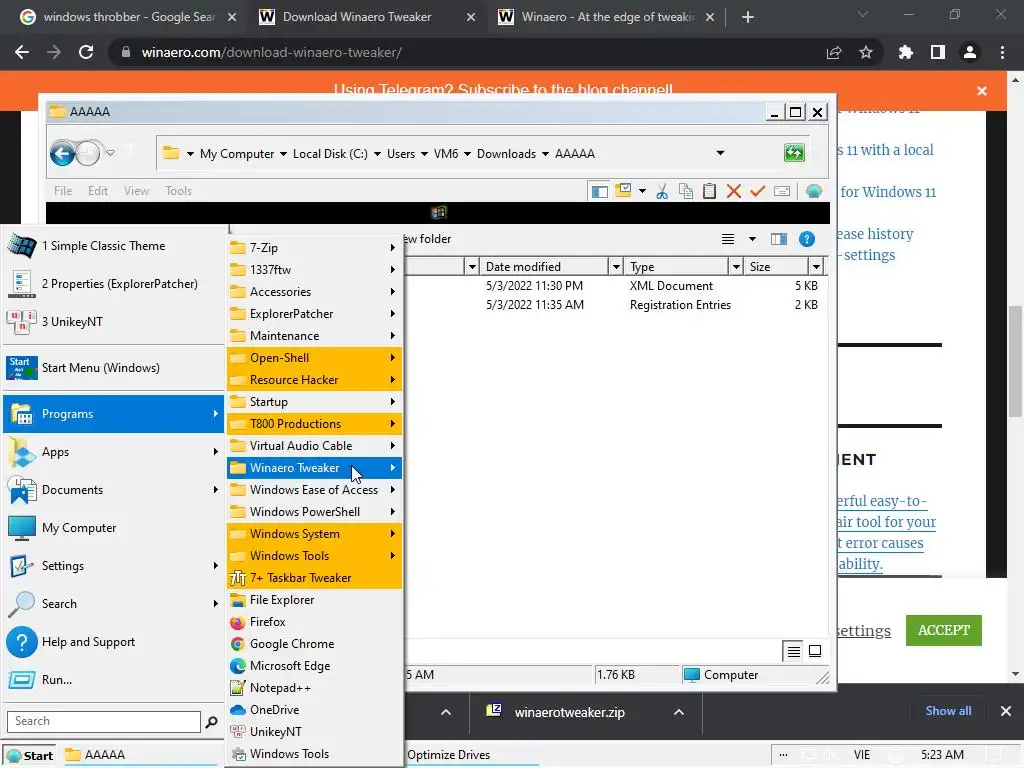Click the start menu Search input field
Viewport: 1024px width, 768px height.
coord(104,721)
